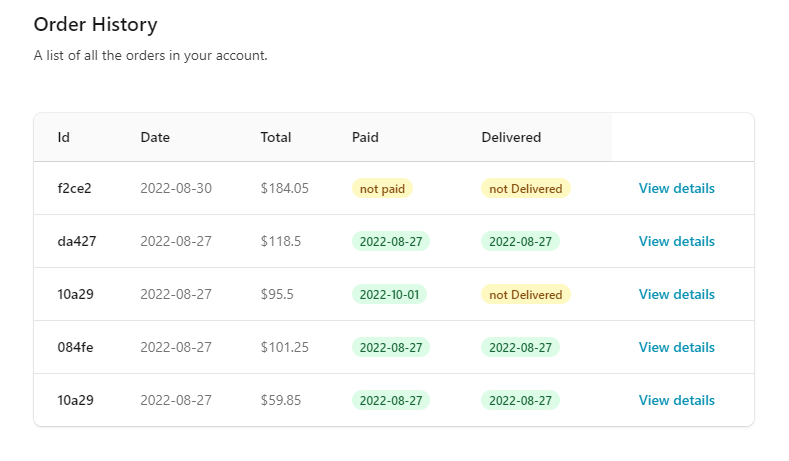This screenshot has width=789, height=461.
Task: Click the Total column header
Action: pyautogui.click(x=276, y=137)
